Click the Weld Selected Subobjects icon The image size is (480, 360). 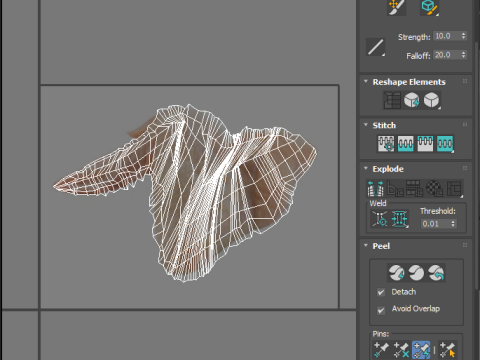pos(400,219)
